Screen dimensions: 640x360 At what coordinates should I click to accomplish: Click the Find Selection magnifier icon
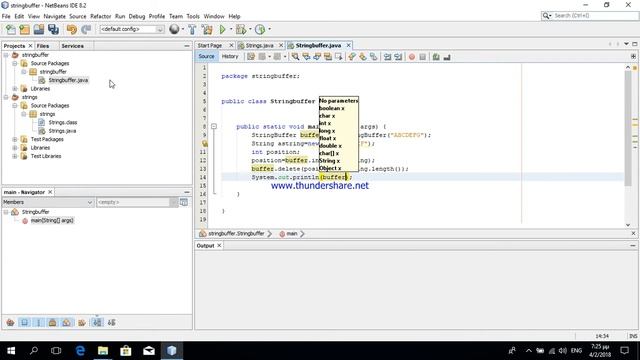(x=295, y=57)
